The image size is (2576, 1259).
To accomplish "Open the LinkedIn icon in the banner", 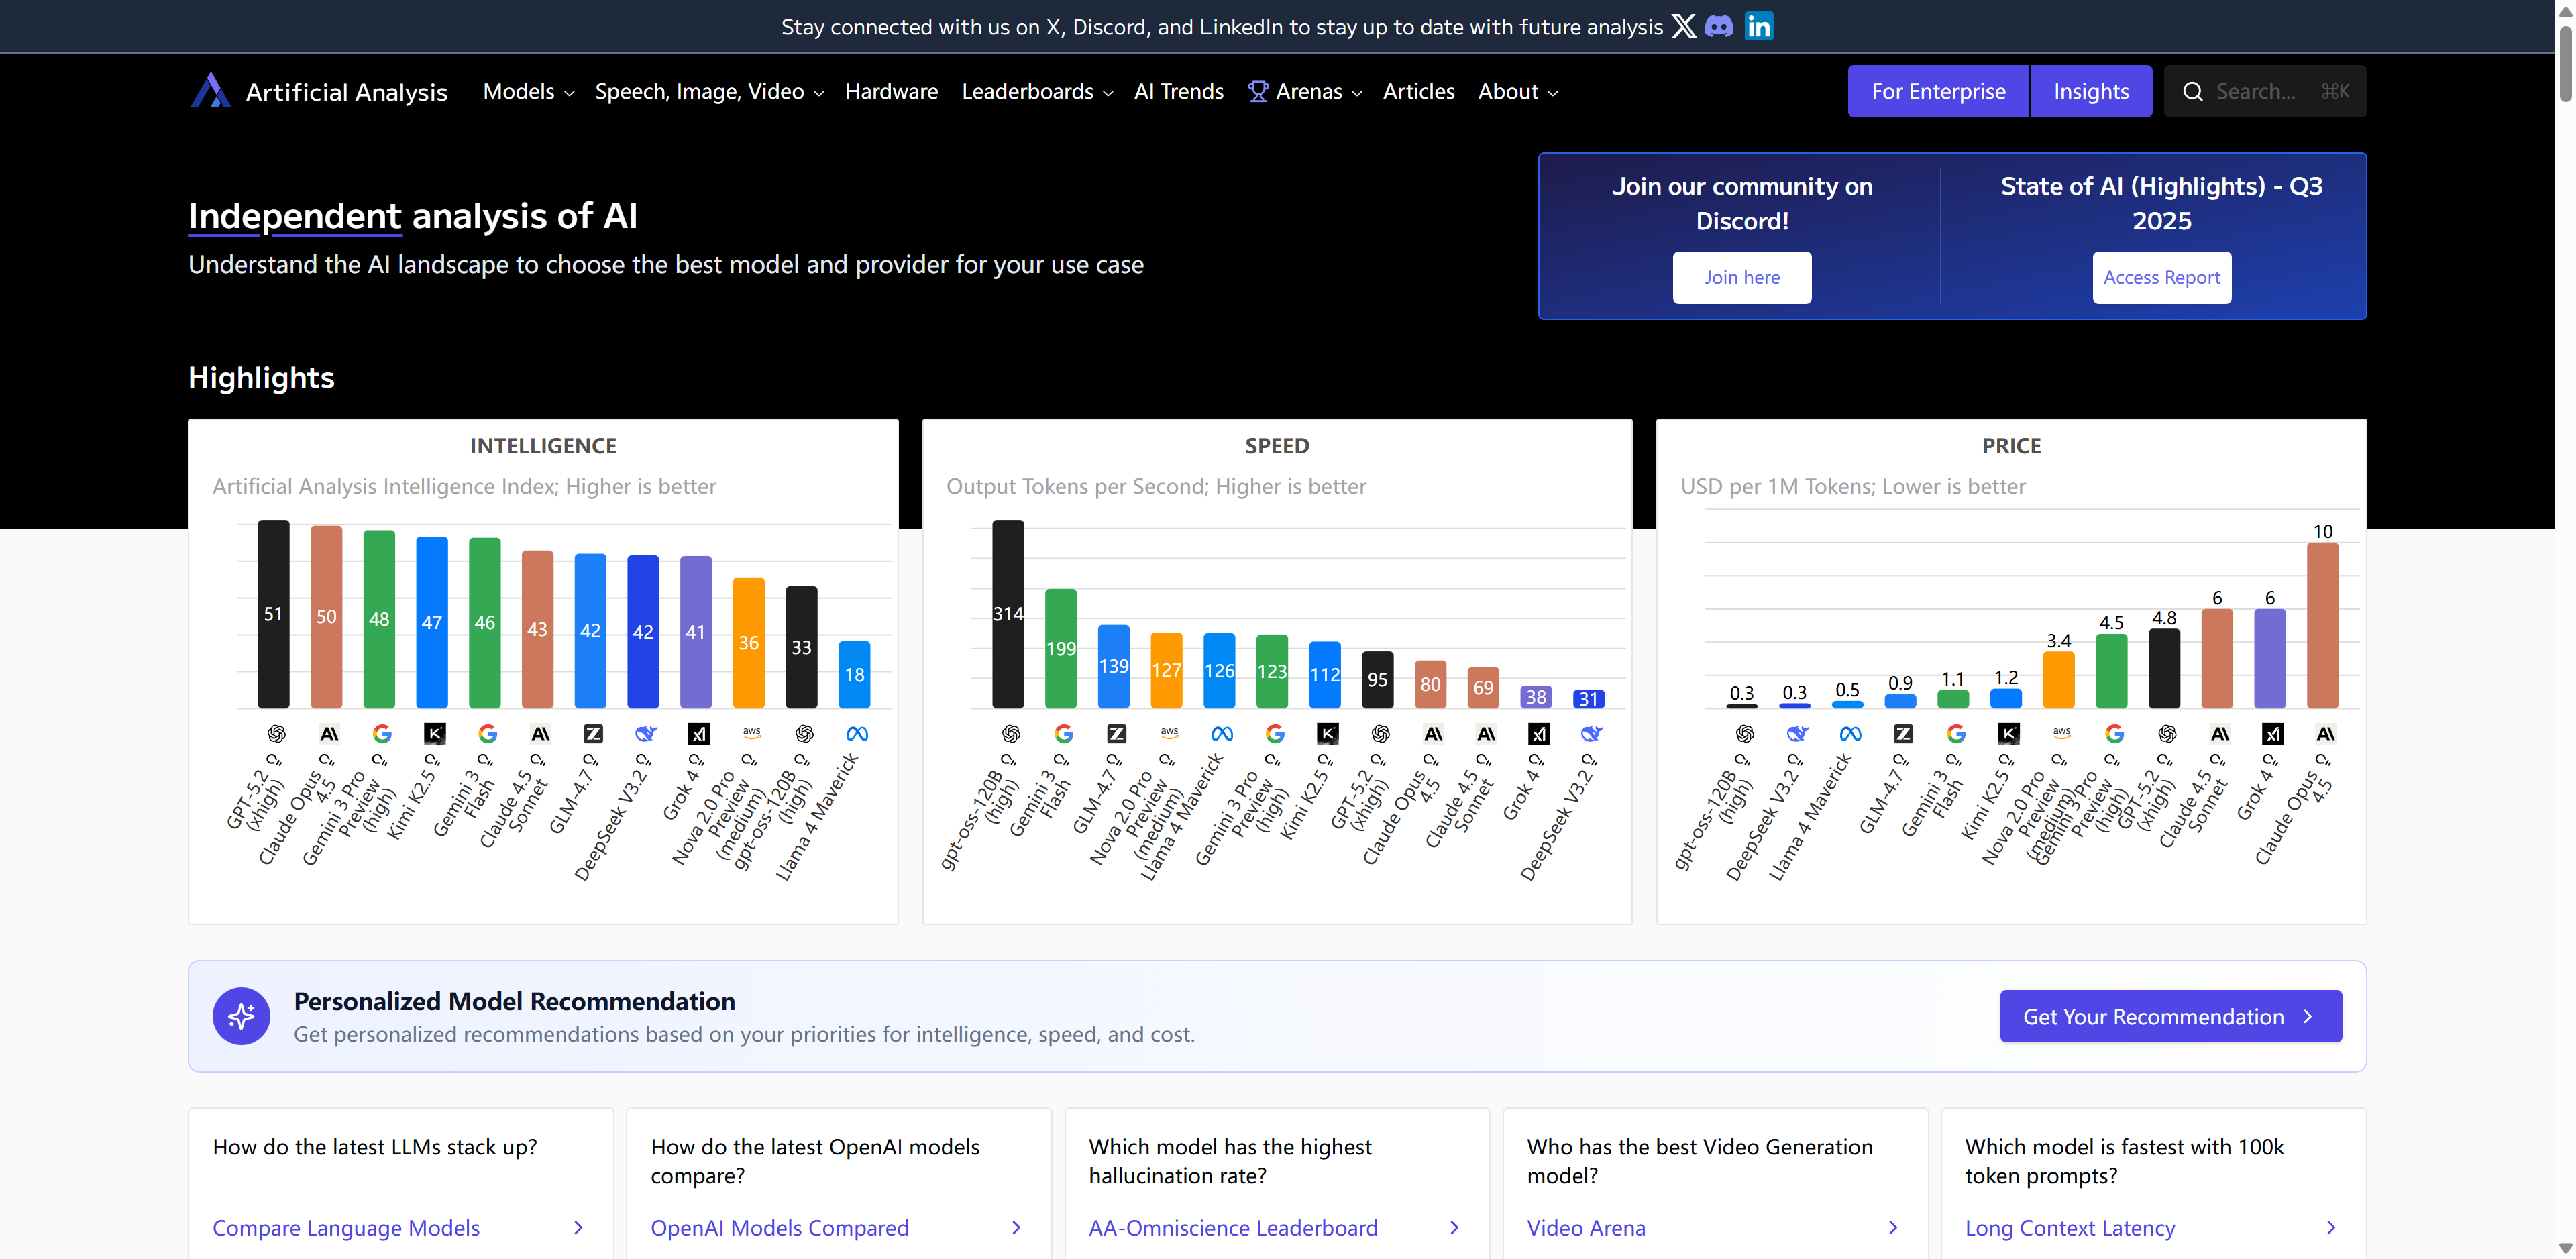I will point(1759,26).
